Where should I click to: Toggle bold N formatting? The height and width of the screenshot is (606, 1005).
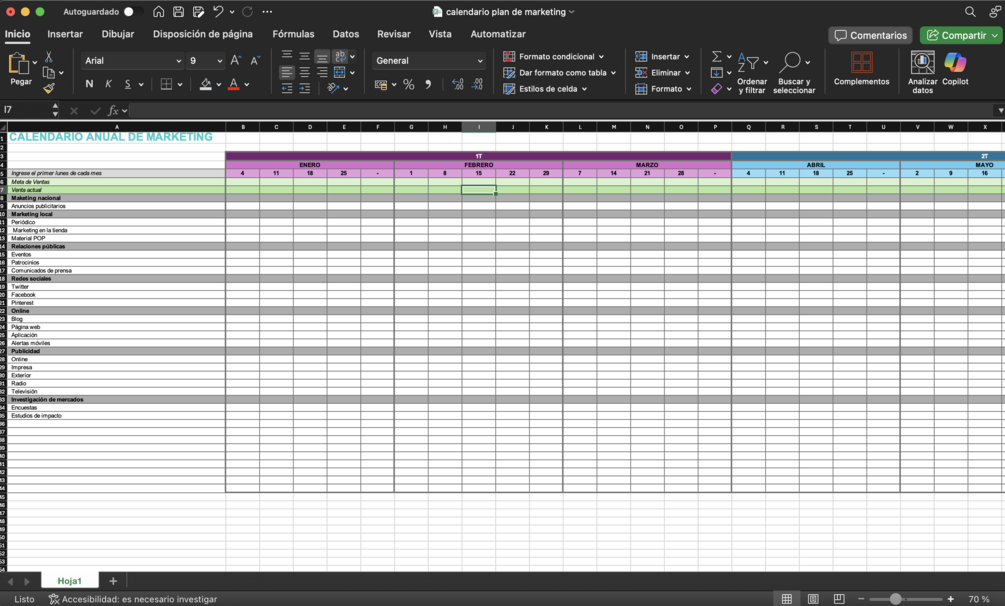(x=89, y=84)
